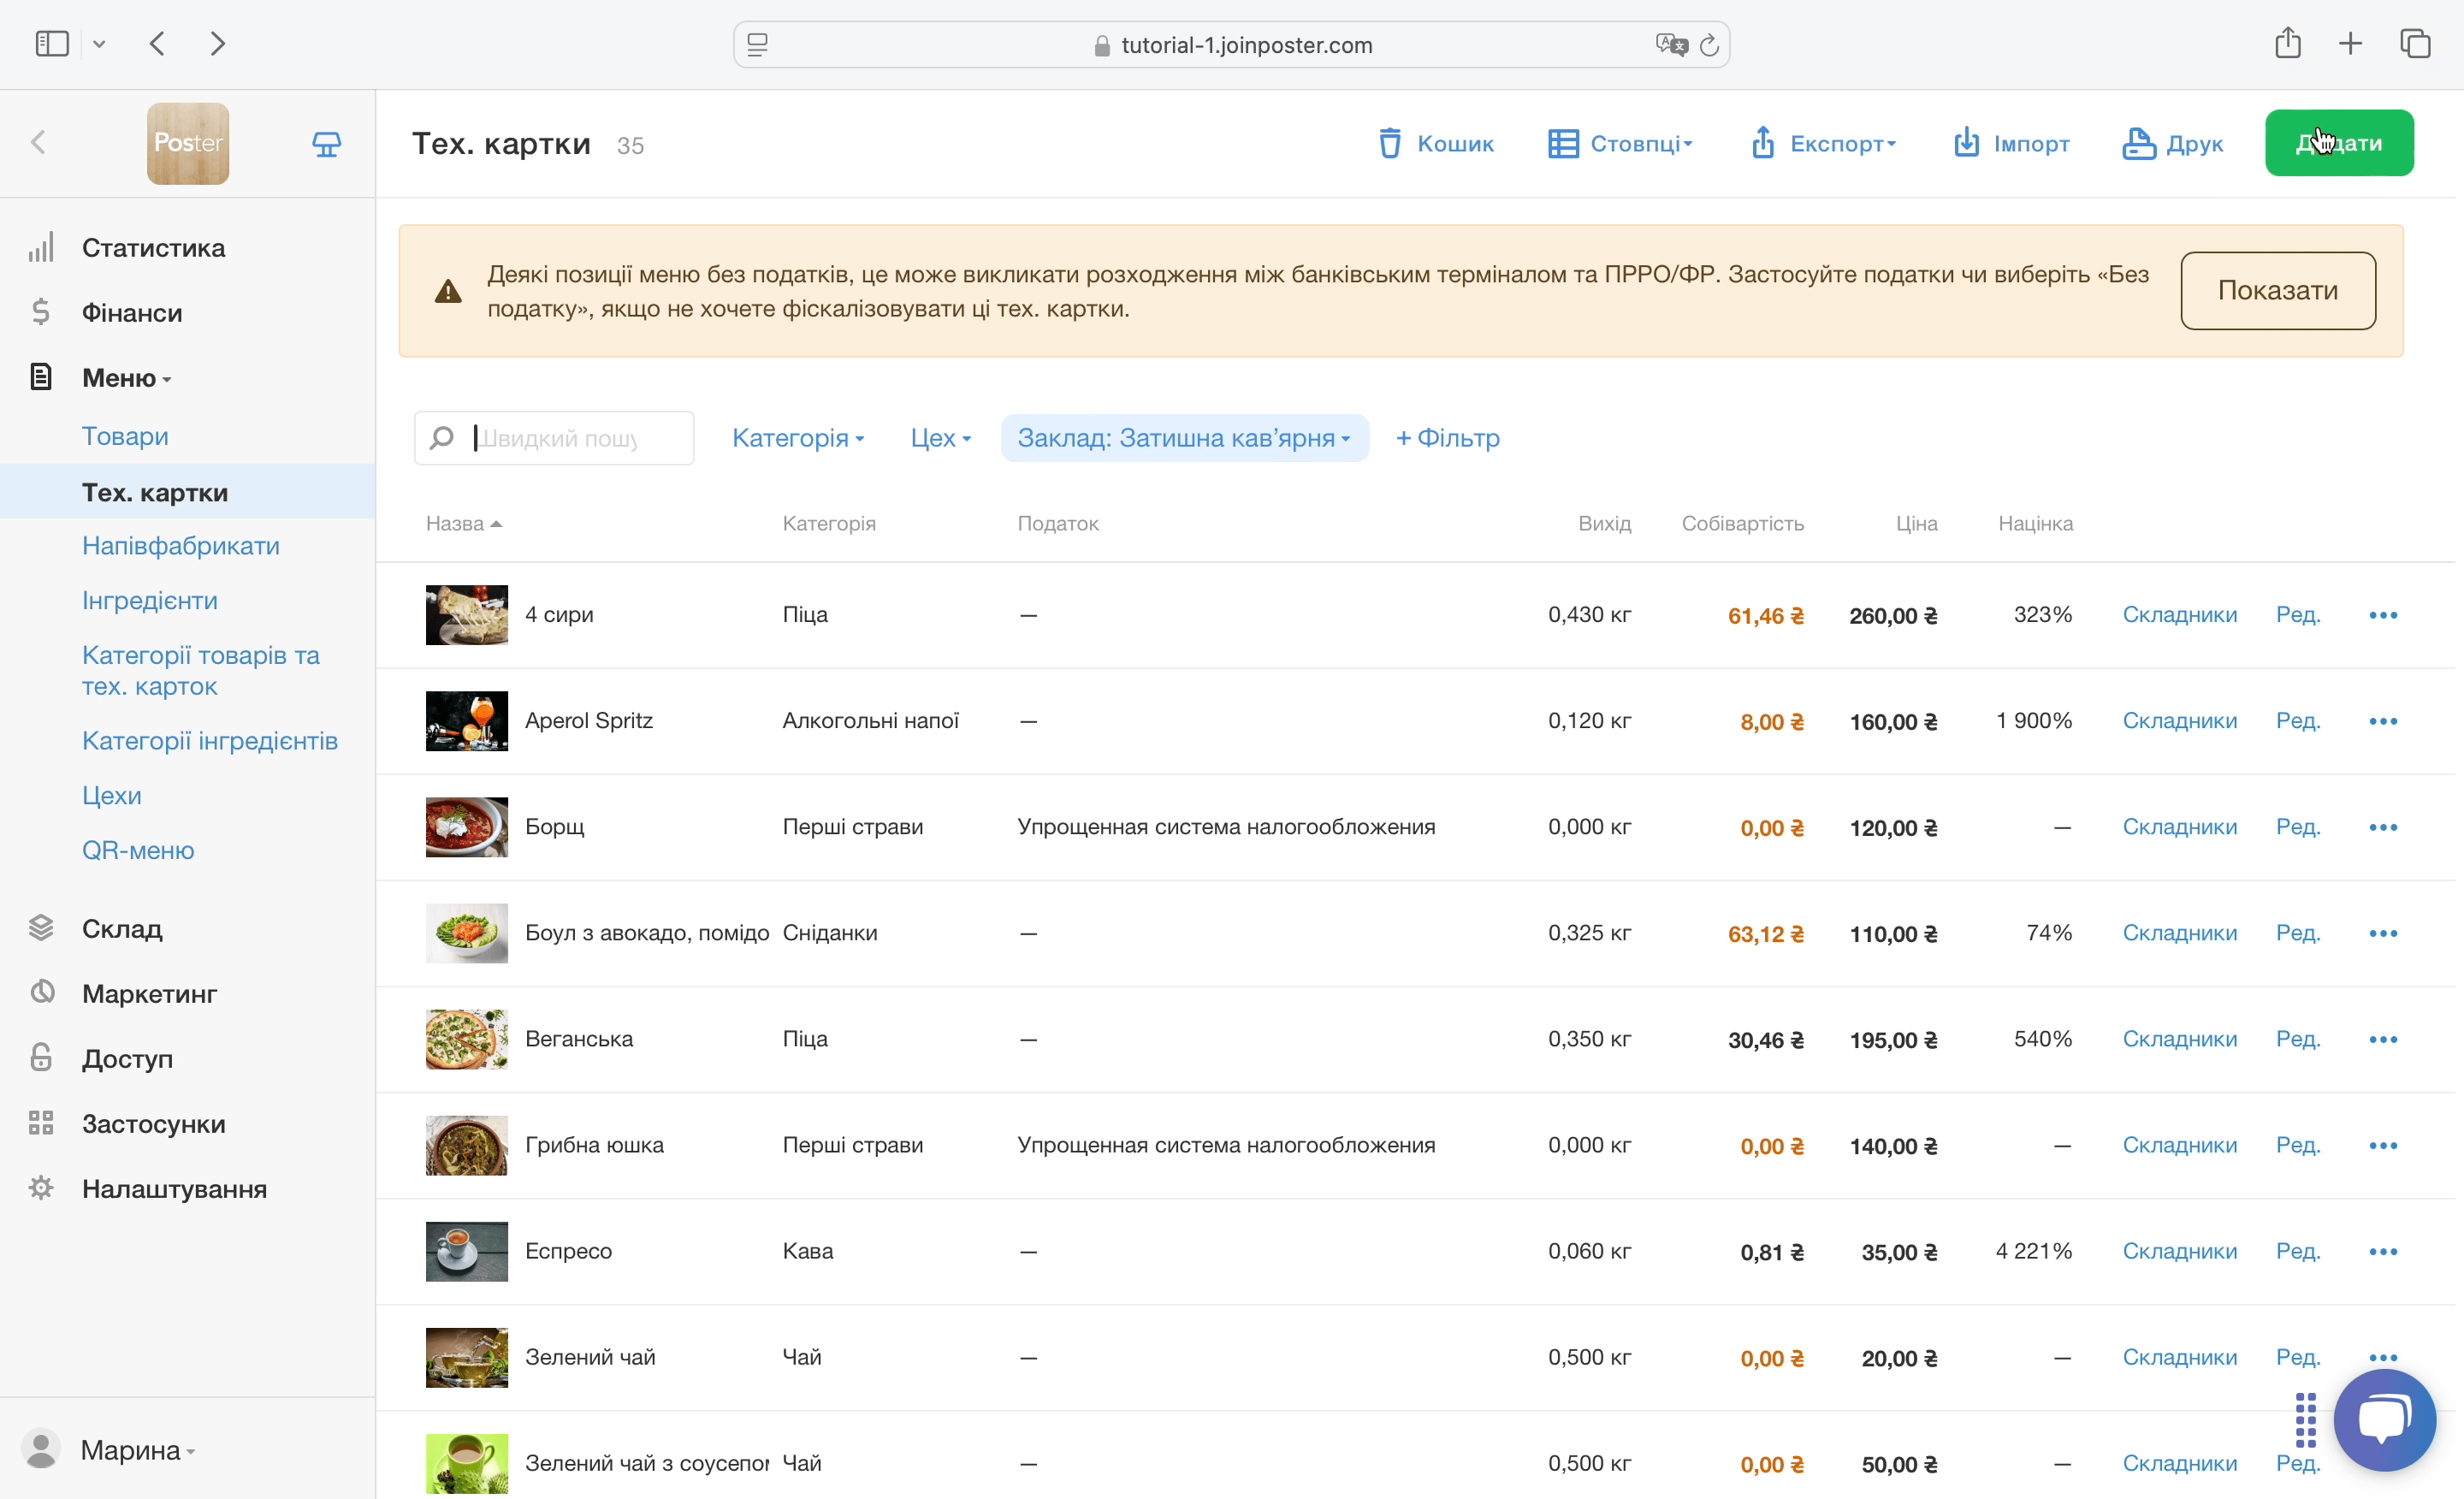Open QR-меню in the menu
Viewport: 2464px width, 1499px height.
(x=138, y=851)
